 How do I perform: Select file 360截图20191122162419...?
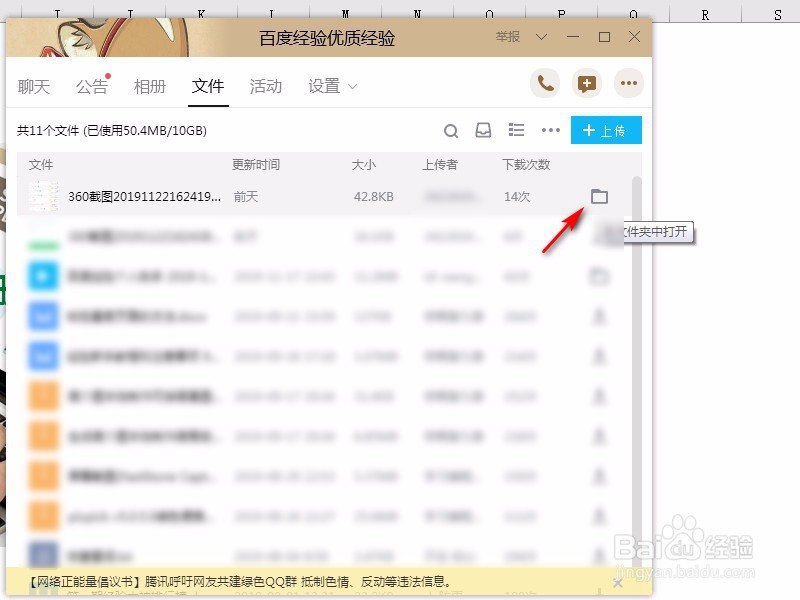pyautogui.click(x=144, y=196)
